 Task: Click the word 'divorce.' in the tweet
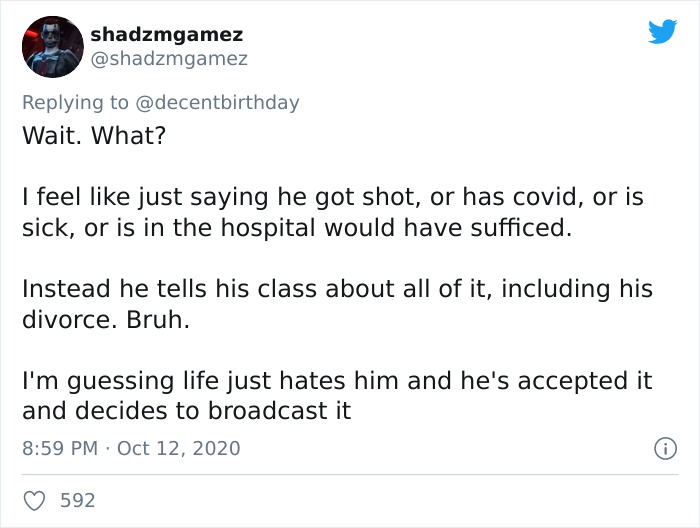[x=70, y=320]
